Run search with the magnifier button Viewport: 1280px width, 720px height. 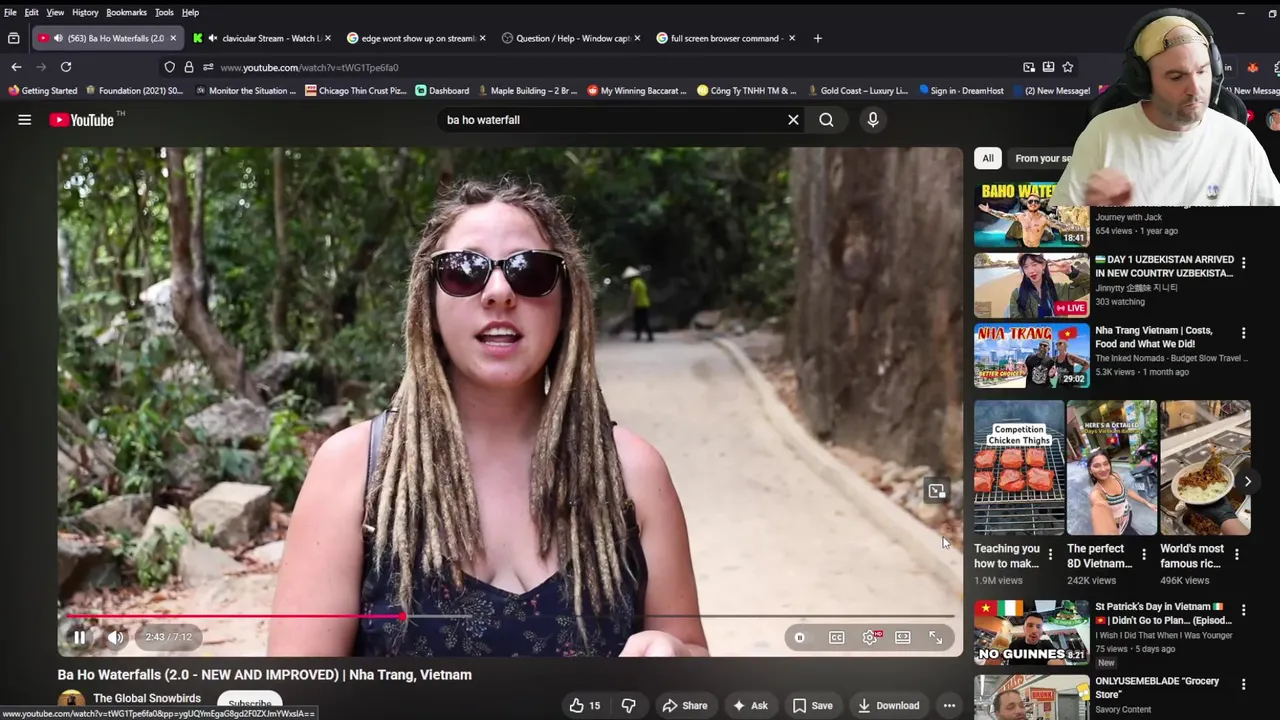click(826, 120)
